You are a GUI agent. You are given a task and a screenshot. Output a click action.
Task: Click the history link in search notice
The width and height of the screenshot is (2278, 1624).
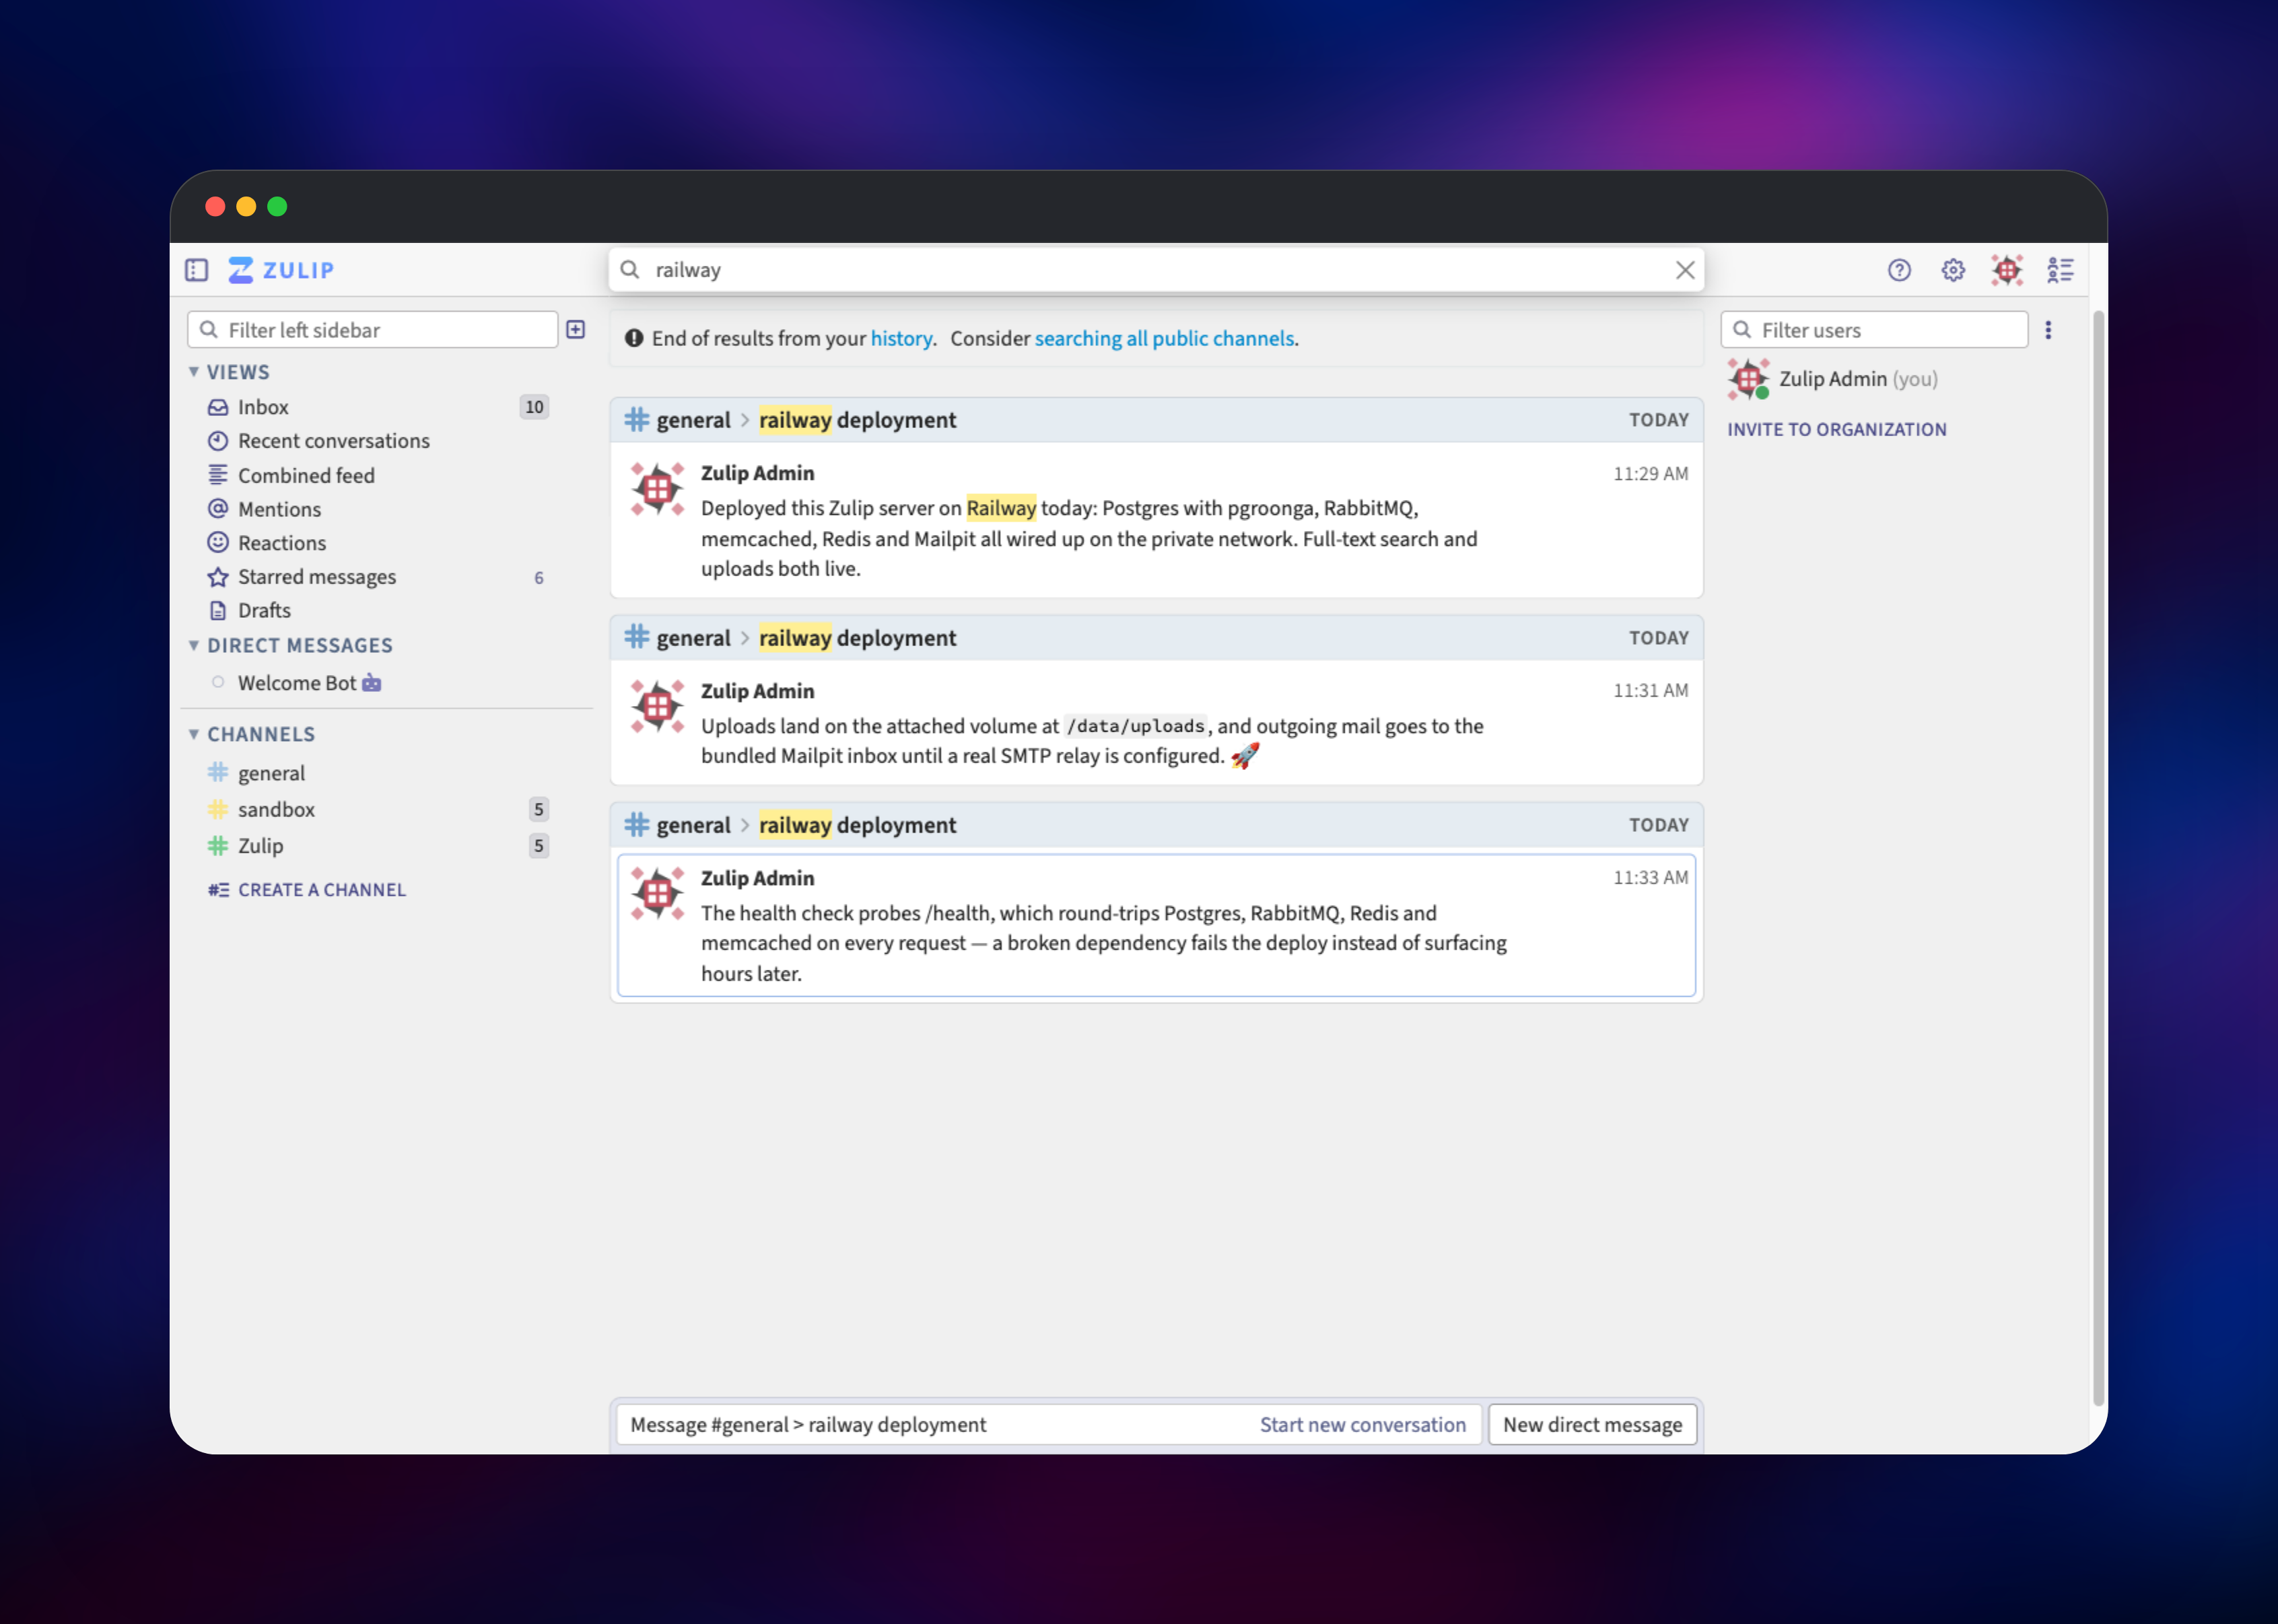(x=901, y=338)
